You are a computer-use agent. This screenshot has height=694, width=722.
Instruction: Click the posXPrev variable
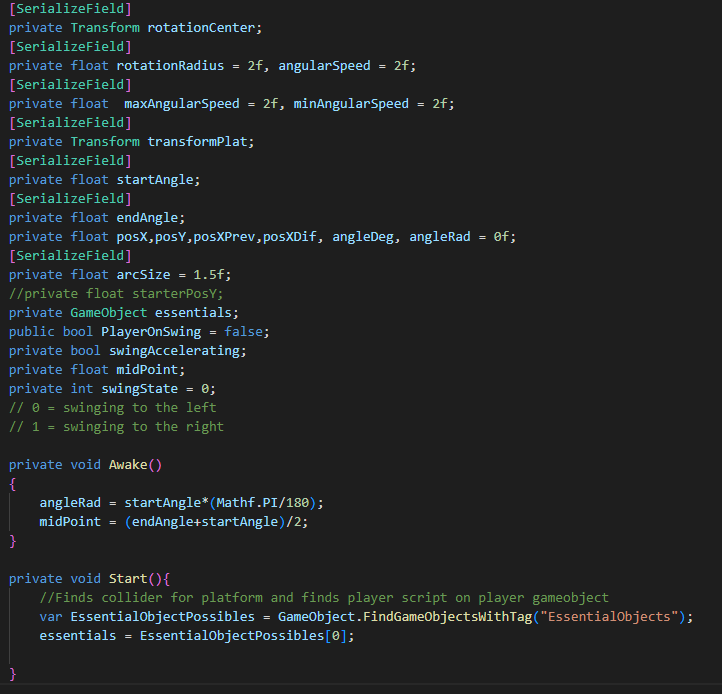point(224,237)
